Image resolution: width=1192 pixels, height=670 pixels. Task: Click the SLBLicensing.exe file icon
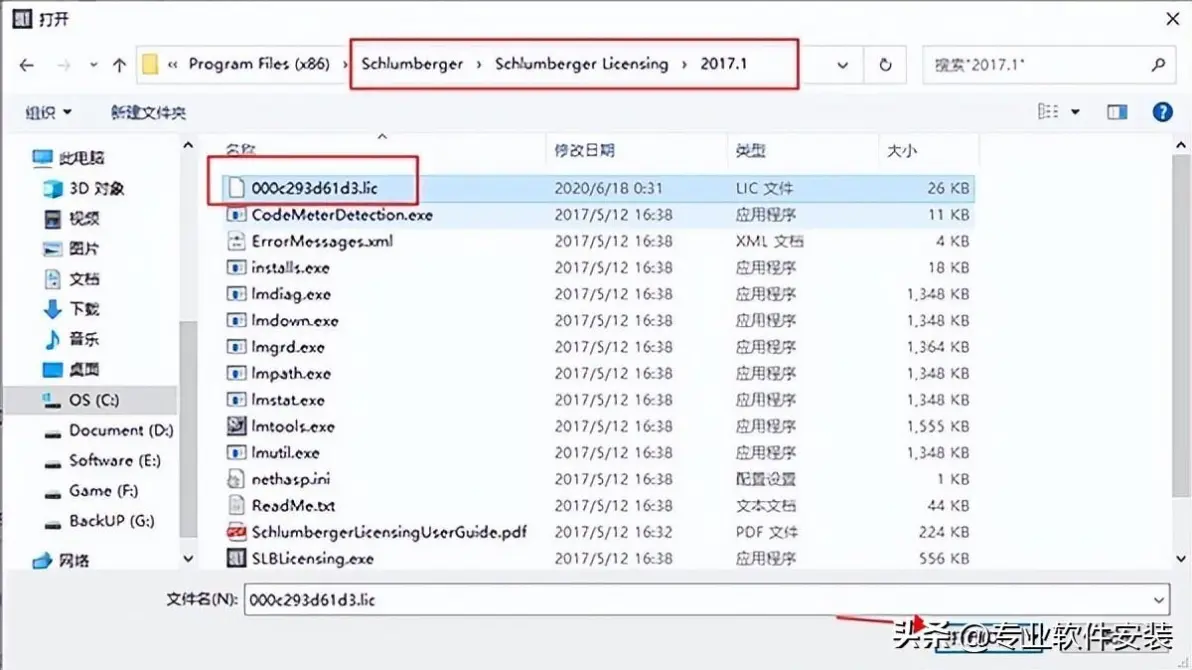[x=236, y=558]
